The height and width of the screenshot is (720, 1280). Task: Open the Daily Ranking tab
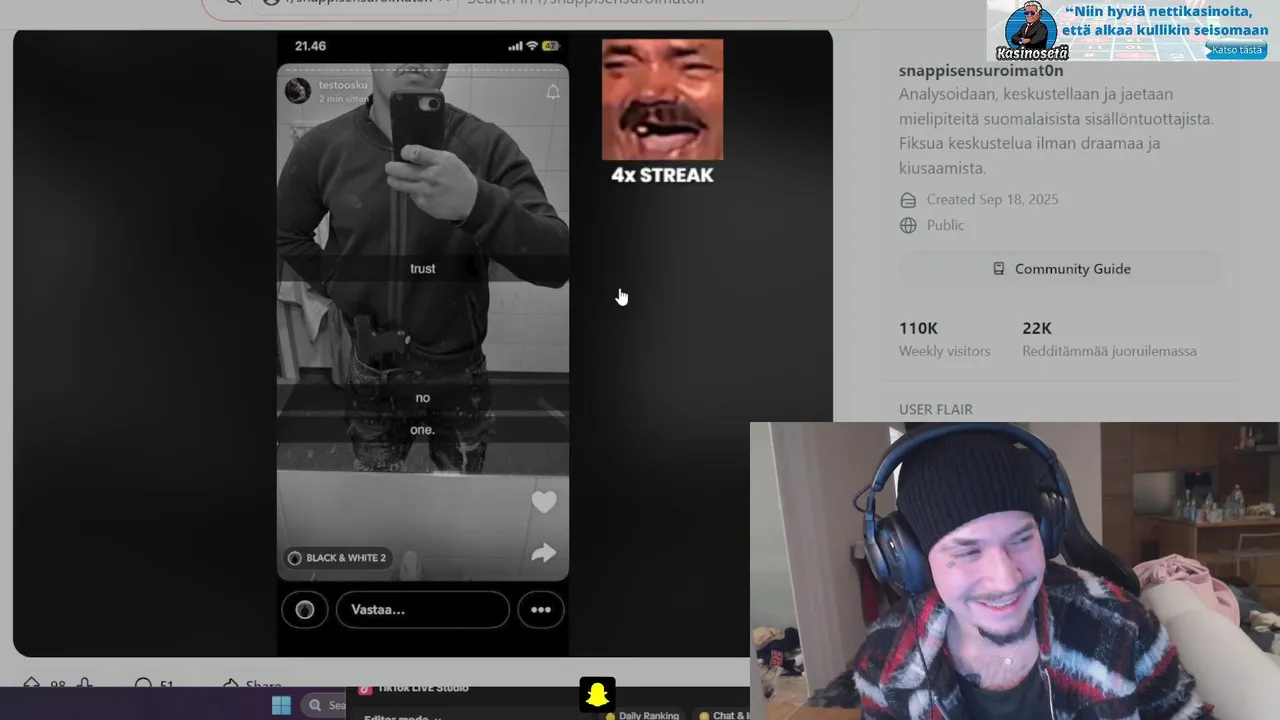point(642,715)
